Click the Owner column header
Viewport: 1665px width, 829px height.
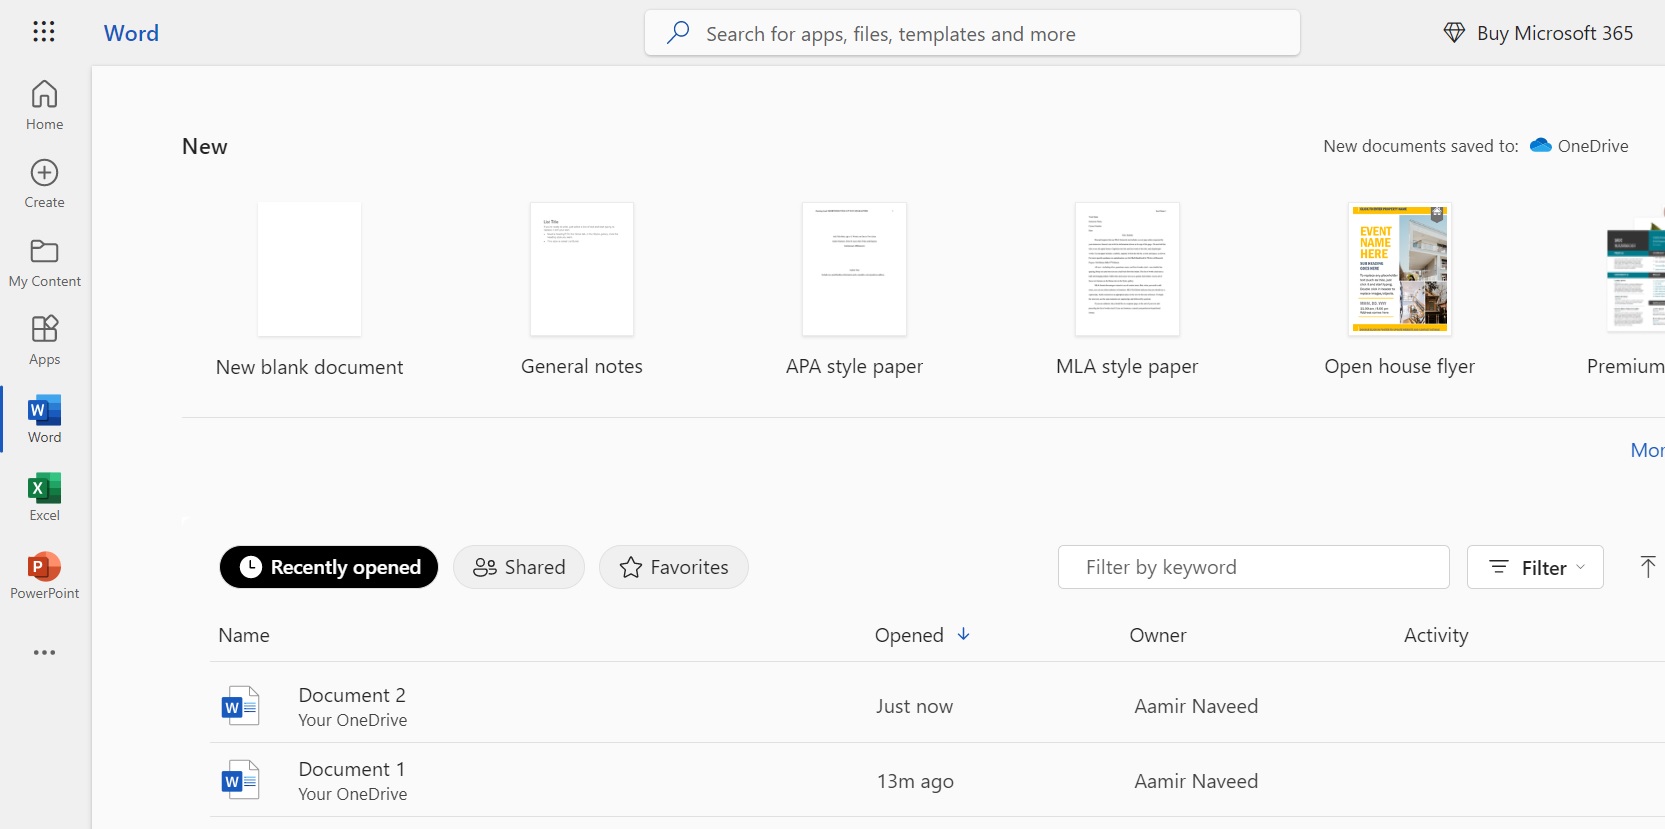point(1158,635)
